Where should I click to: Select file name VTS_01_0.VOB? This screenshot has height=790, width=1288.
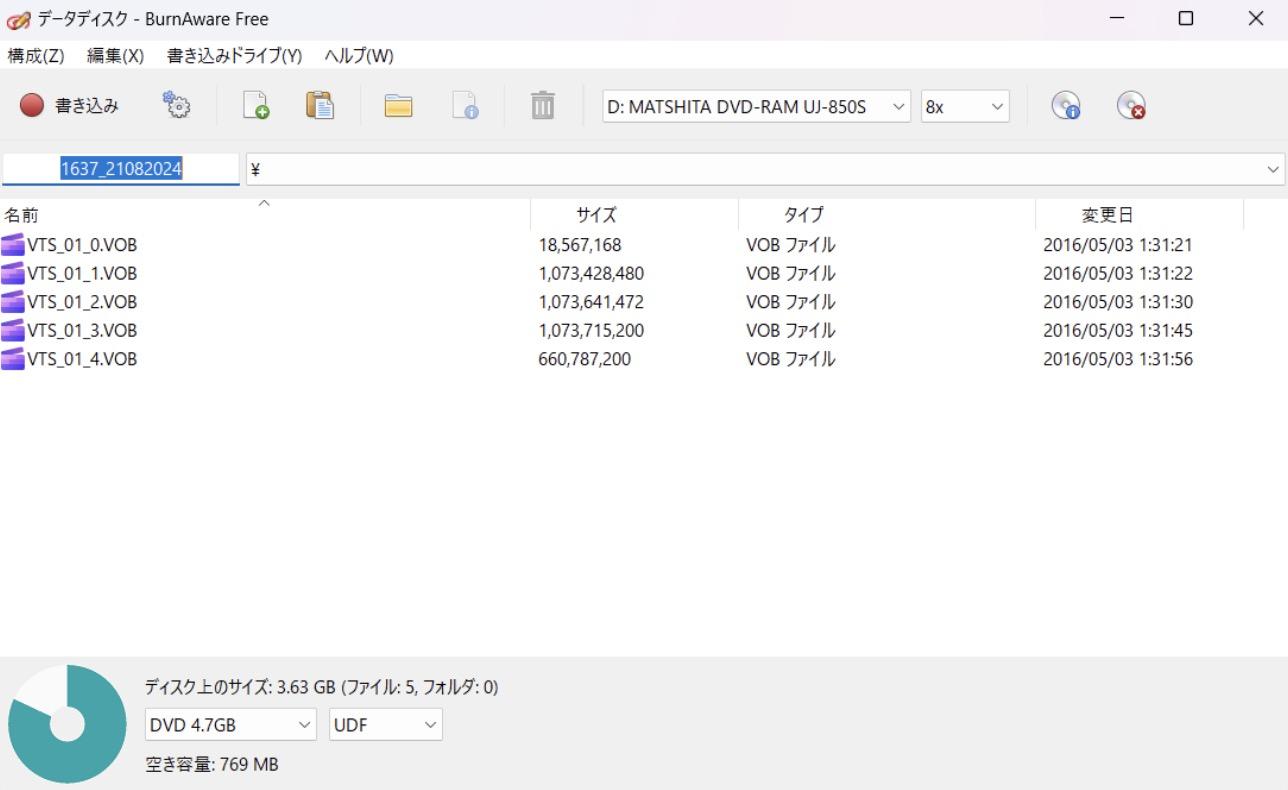click(x=82, y=245)
